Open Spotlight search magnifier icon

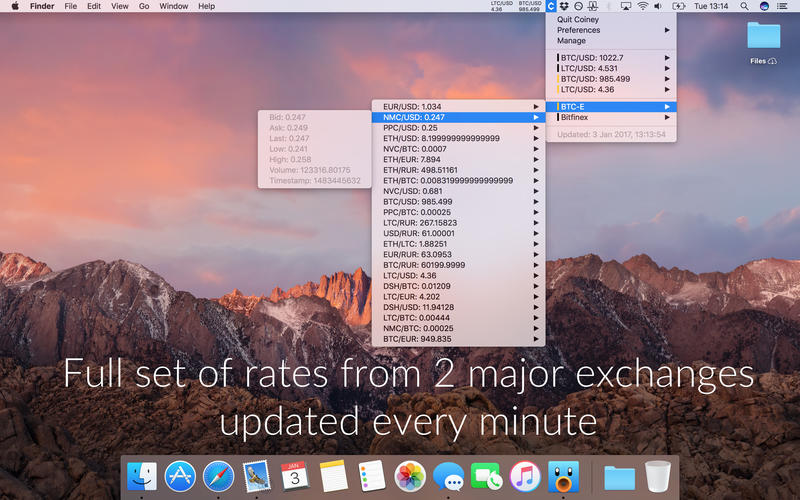(744, 6)
